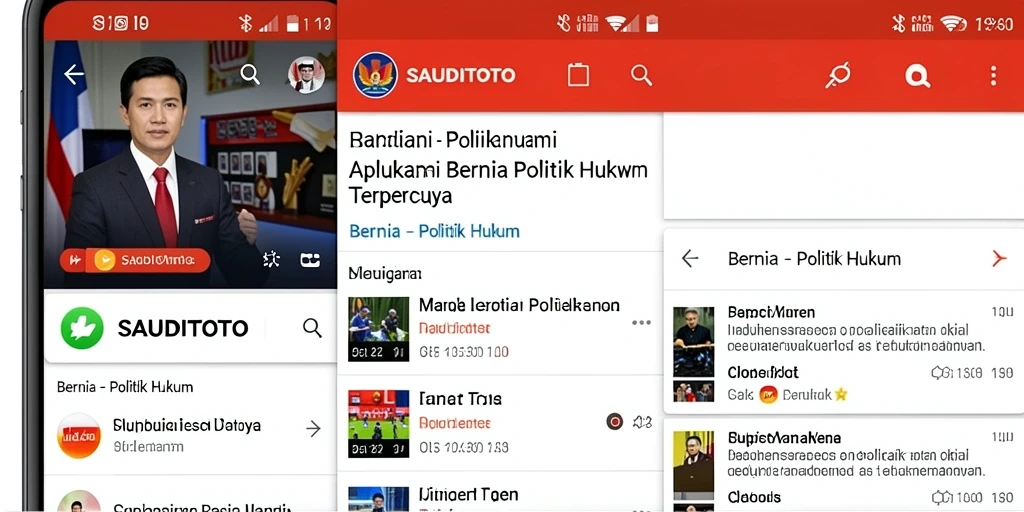
Task: Open the arrow on the Slunbuierlesa Datoya row
Action: (313, 428)
